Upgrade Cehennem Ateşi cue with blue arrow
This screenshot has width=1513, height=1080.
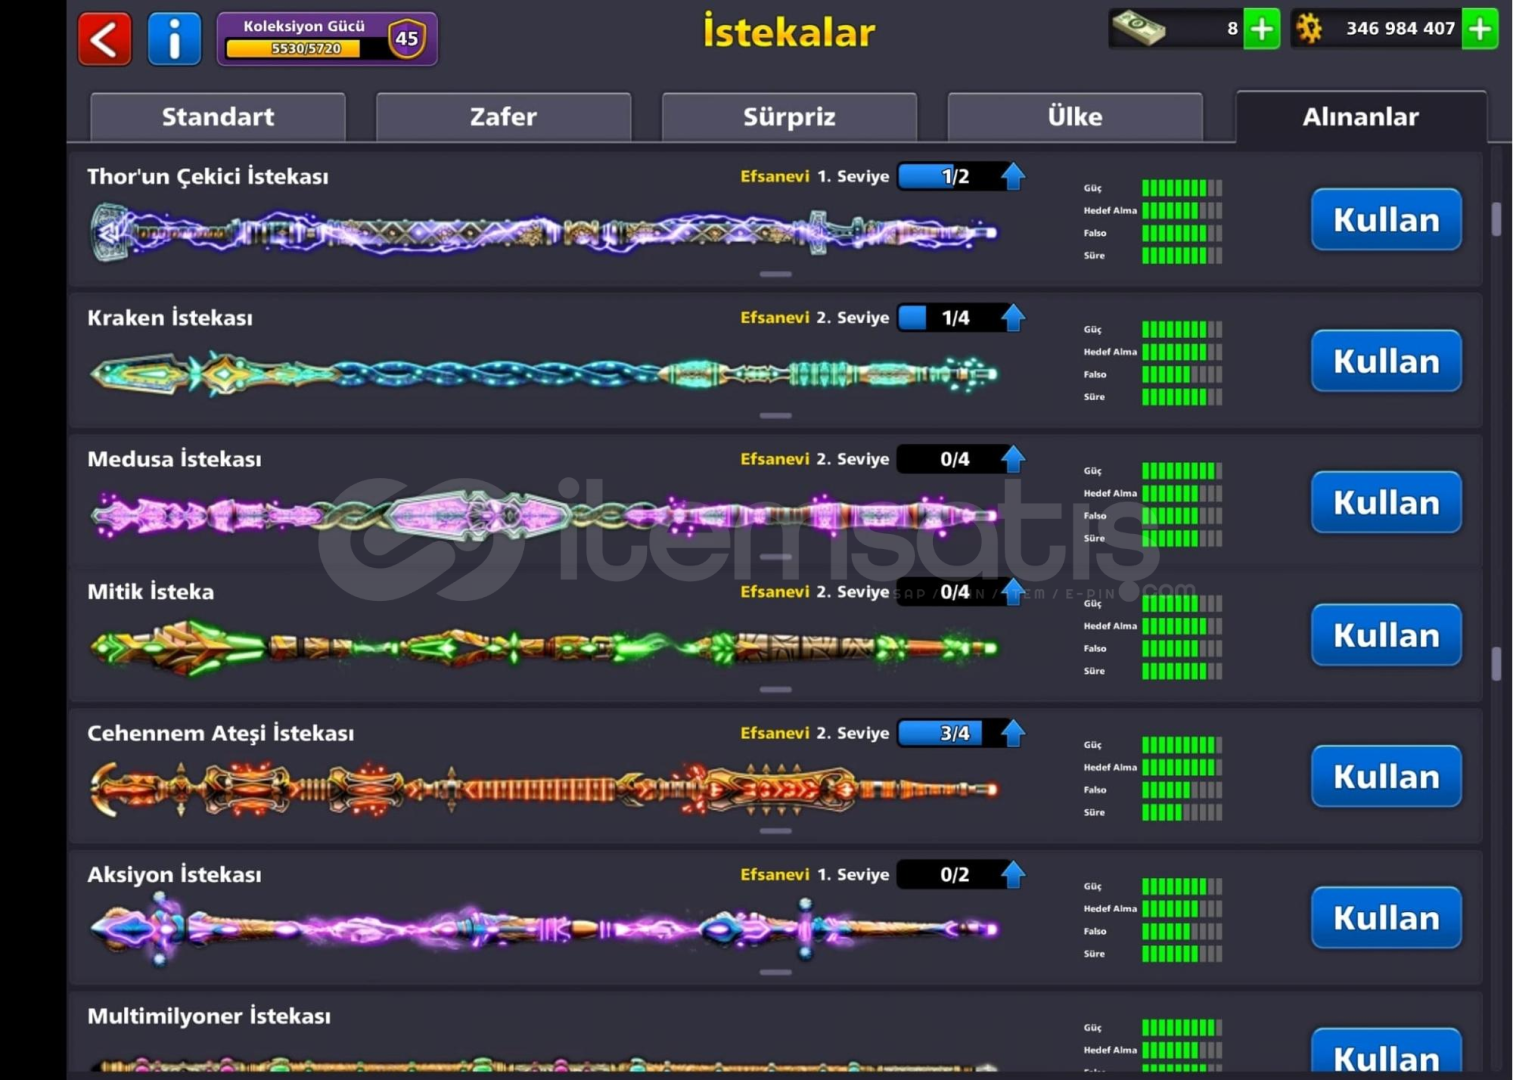[x=1012, y=733]
